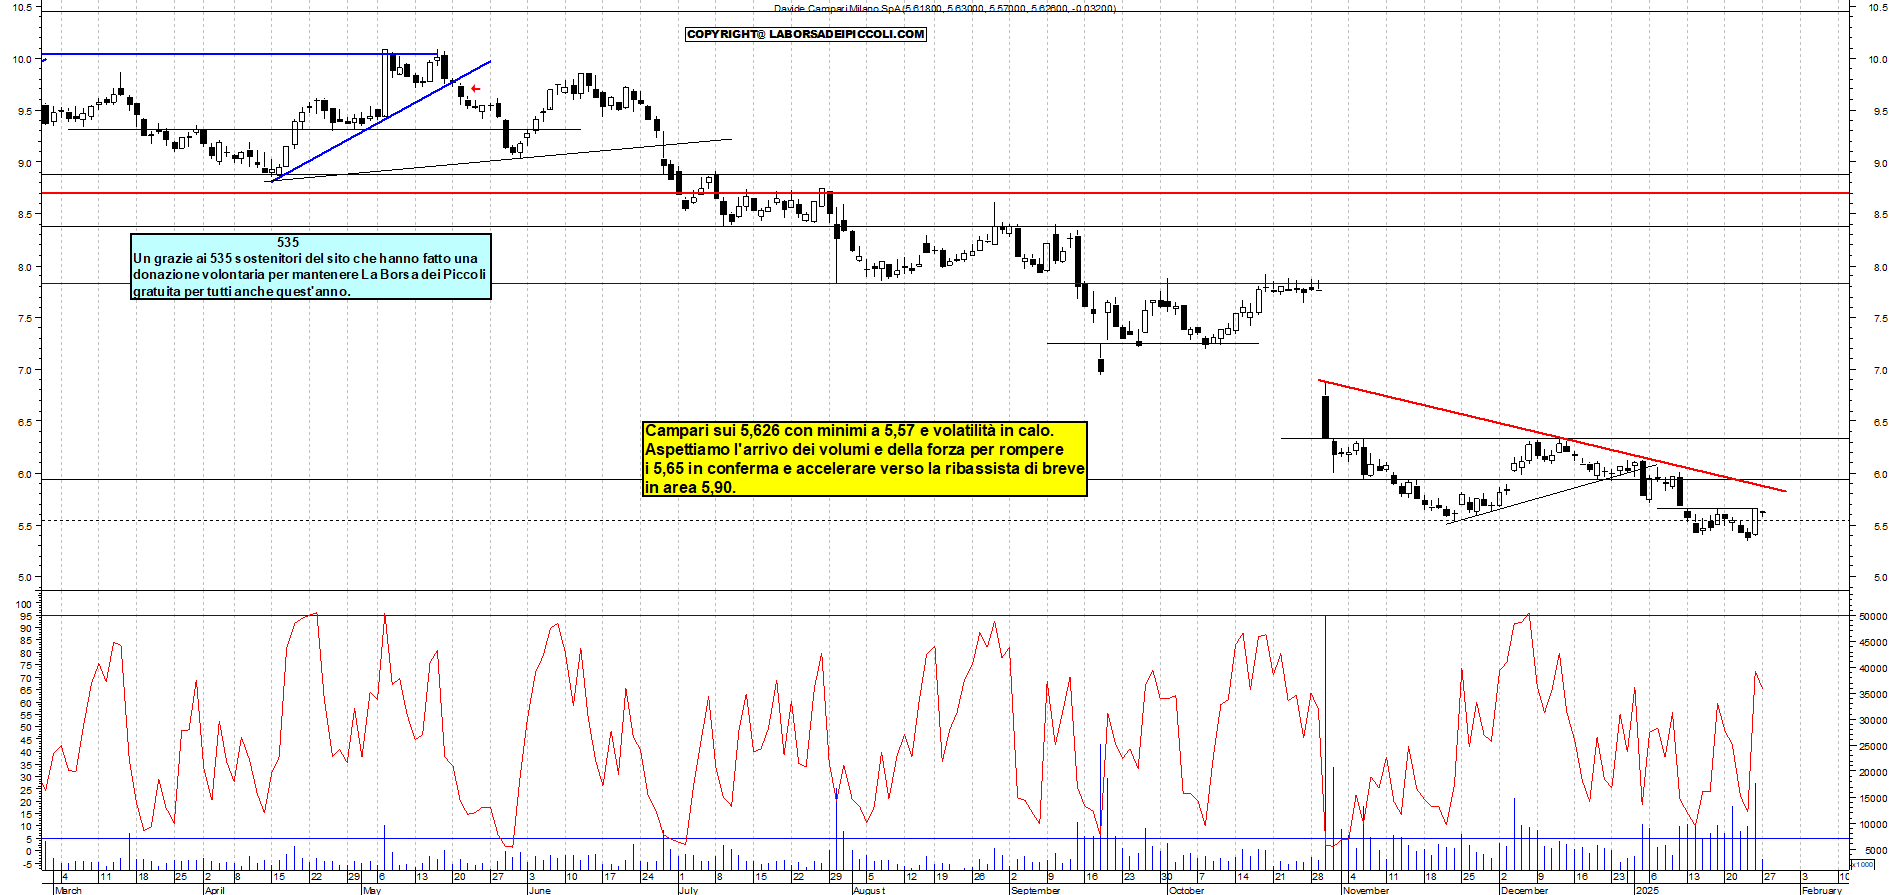Click the 'July' month label on the time axis
1890x895 pixels.
(x=688, y=890)
